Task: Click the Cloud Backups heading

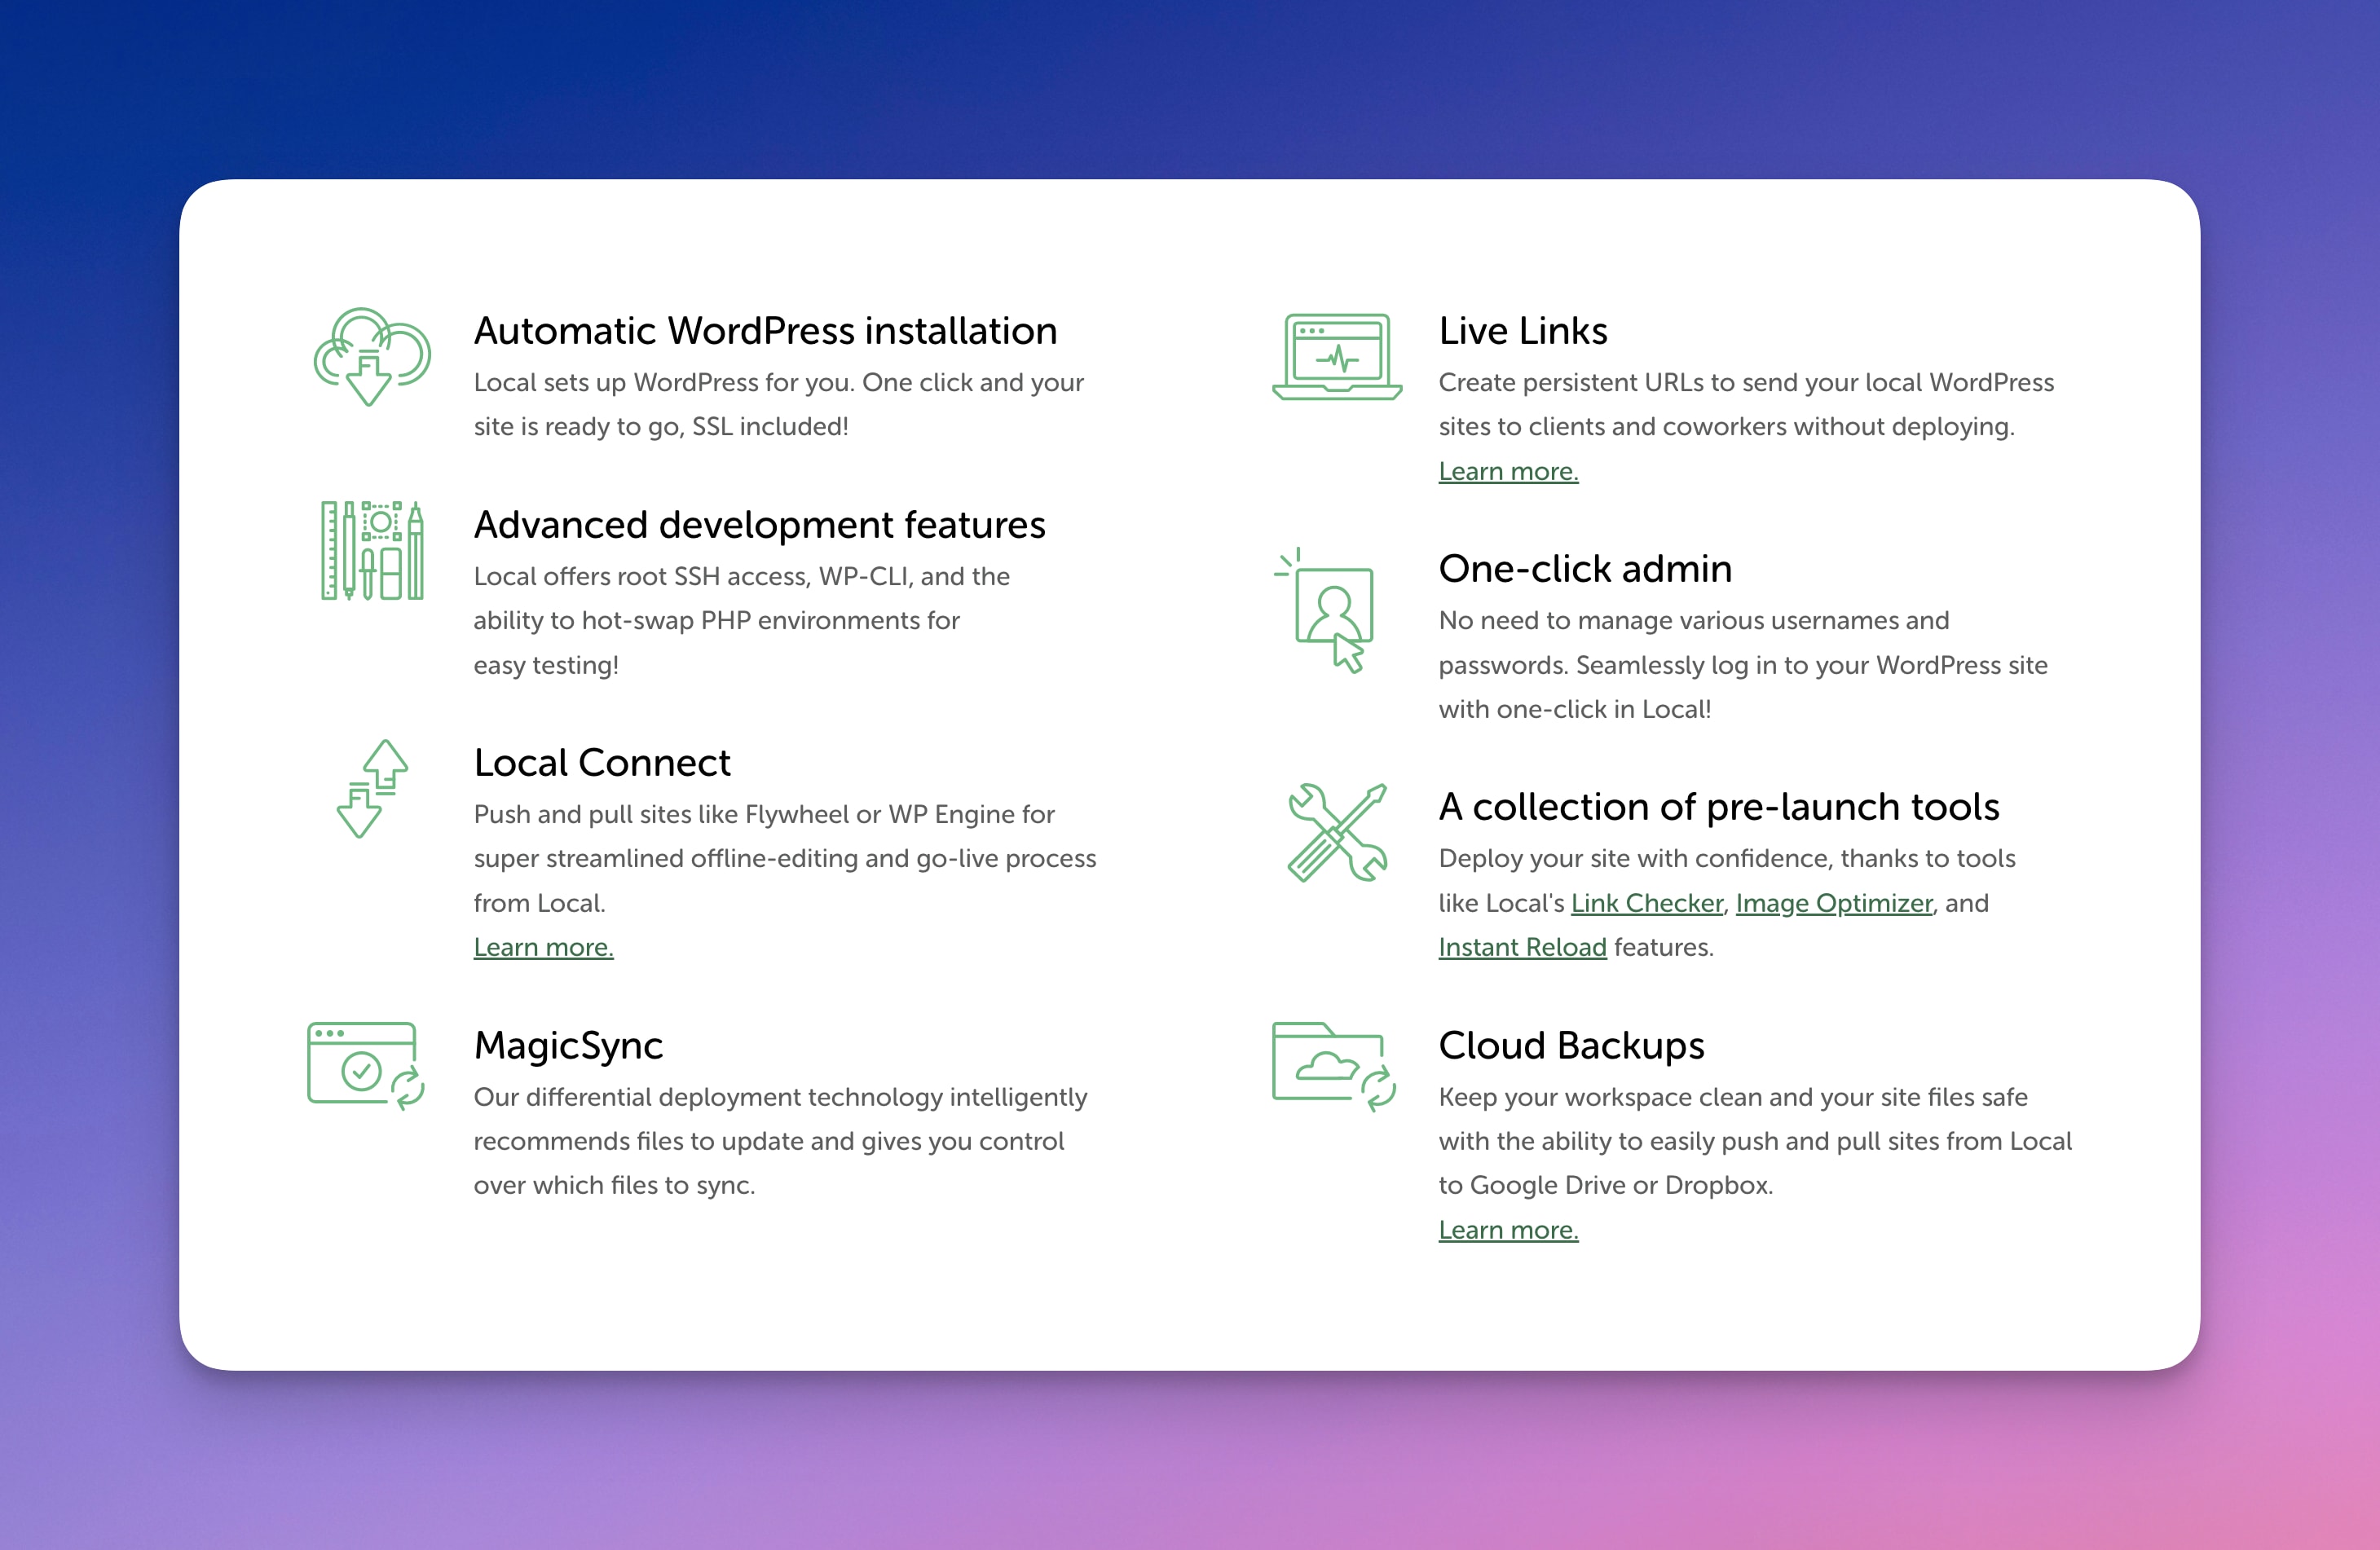Action: coord(1571,1046)
